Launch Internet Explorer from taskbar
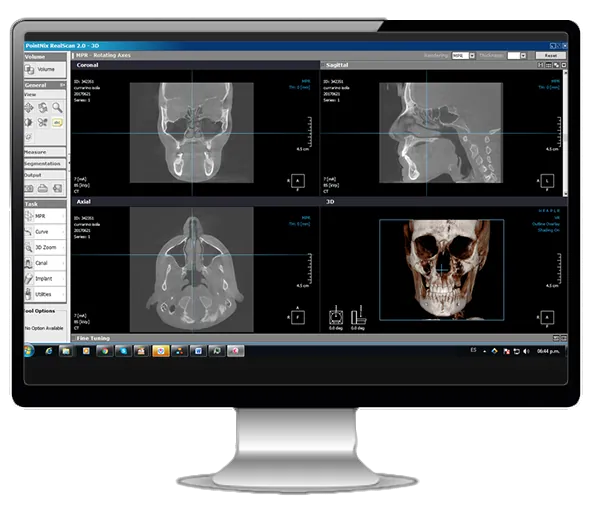This screenshot has height=519, width=600. tap(49, 351)
